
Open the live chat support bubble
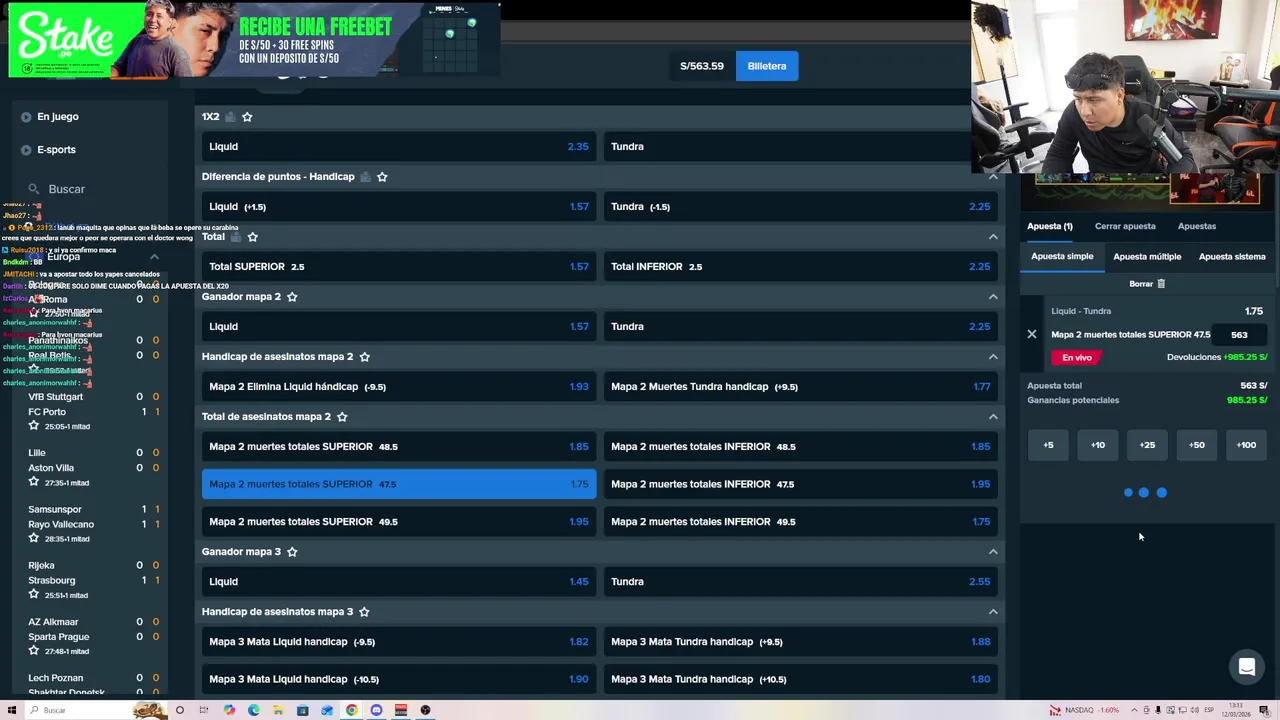1247,667
